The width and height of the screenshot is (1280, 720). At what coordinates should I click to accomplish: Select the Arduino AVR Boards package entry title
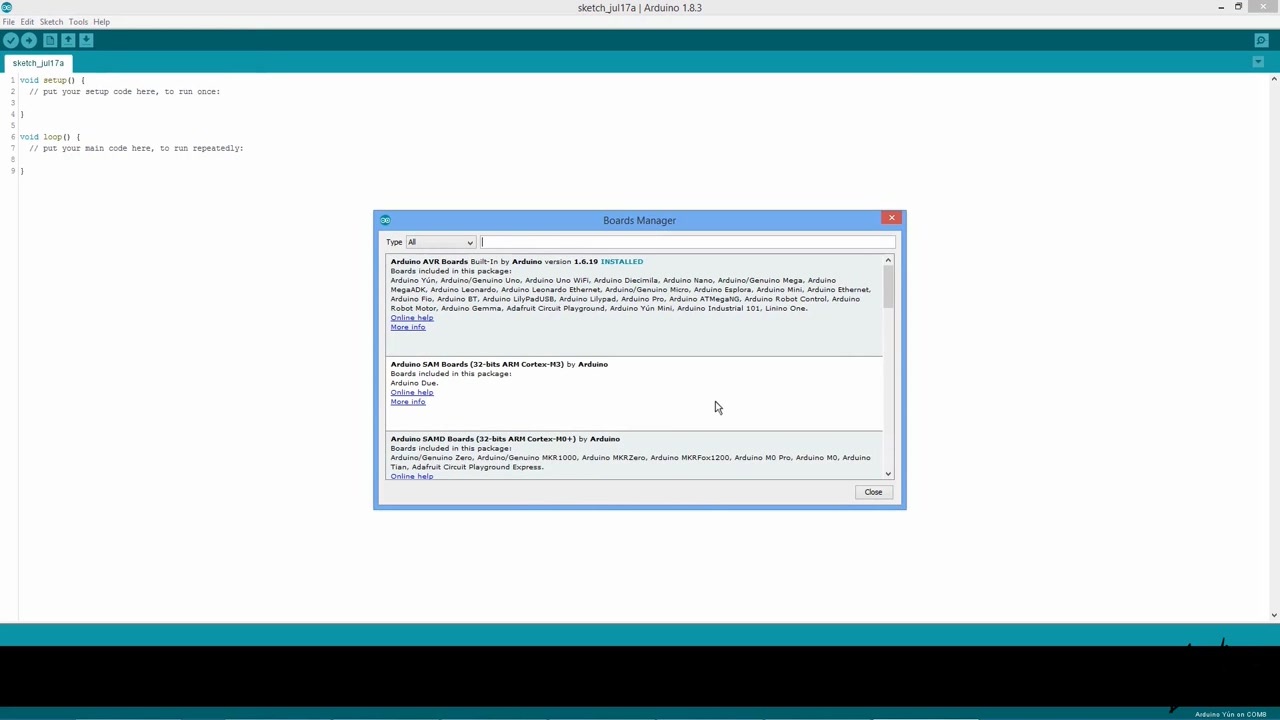(429, 261)
